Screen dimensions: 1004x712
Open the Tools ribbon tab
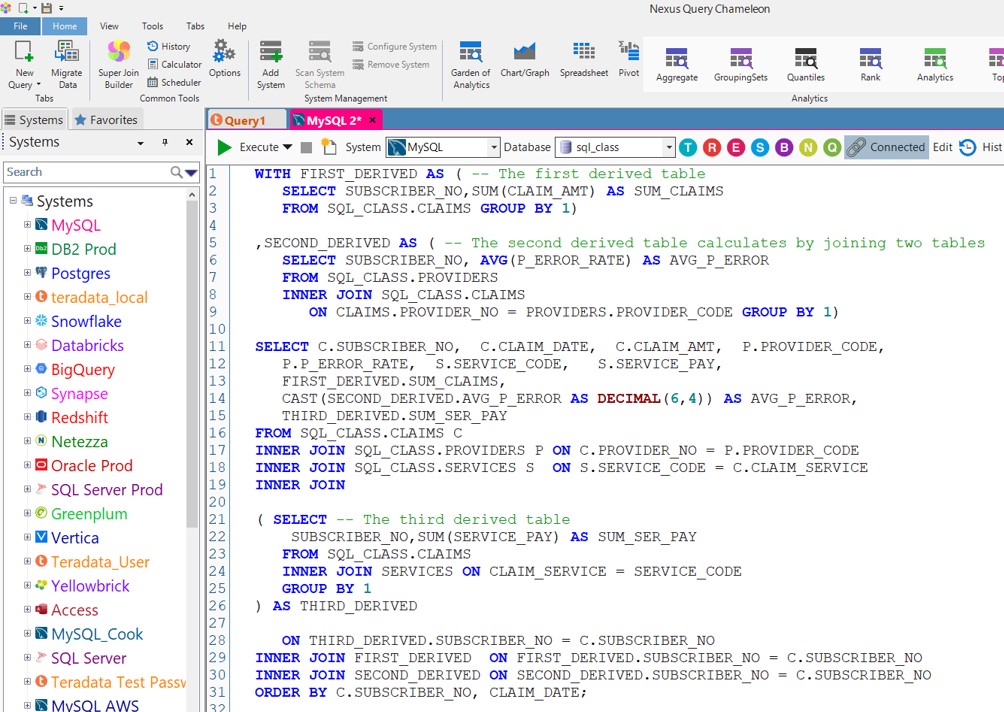click(152, 26)
